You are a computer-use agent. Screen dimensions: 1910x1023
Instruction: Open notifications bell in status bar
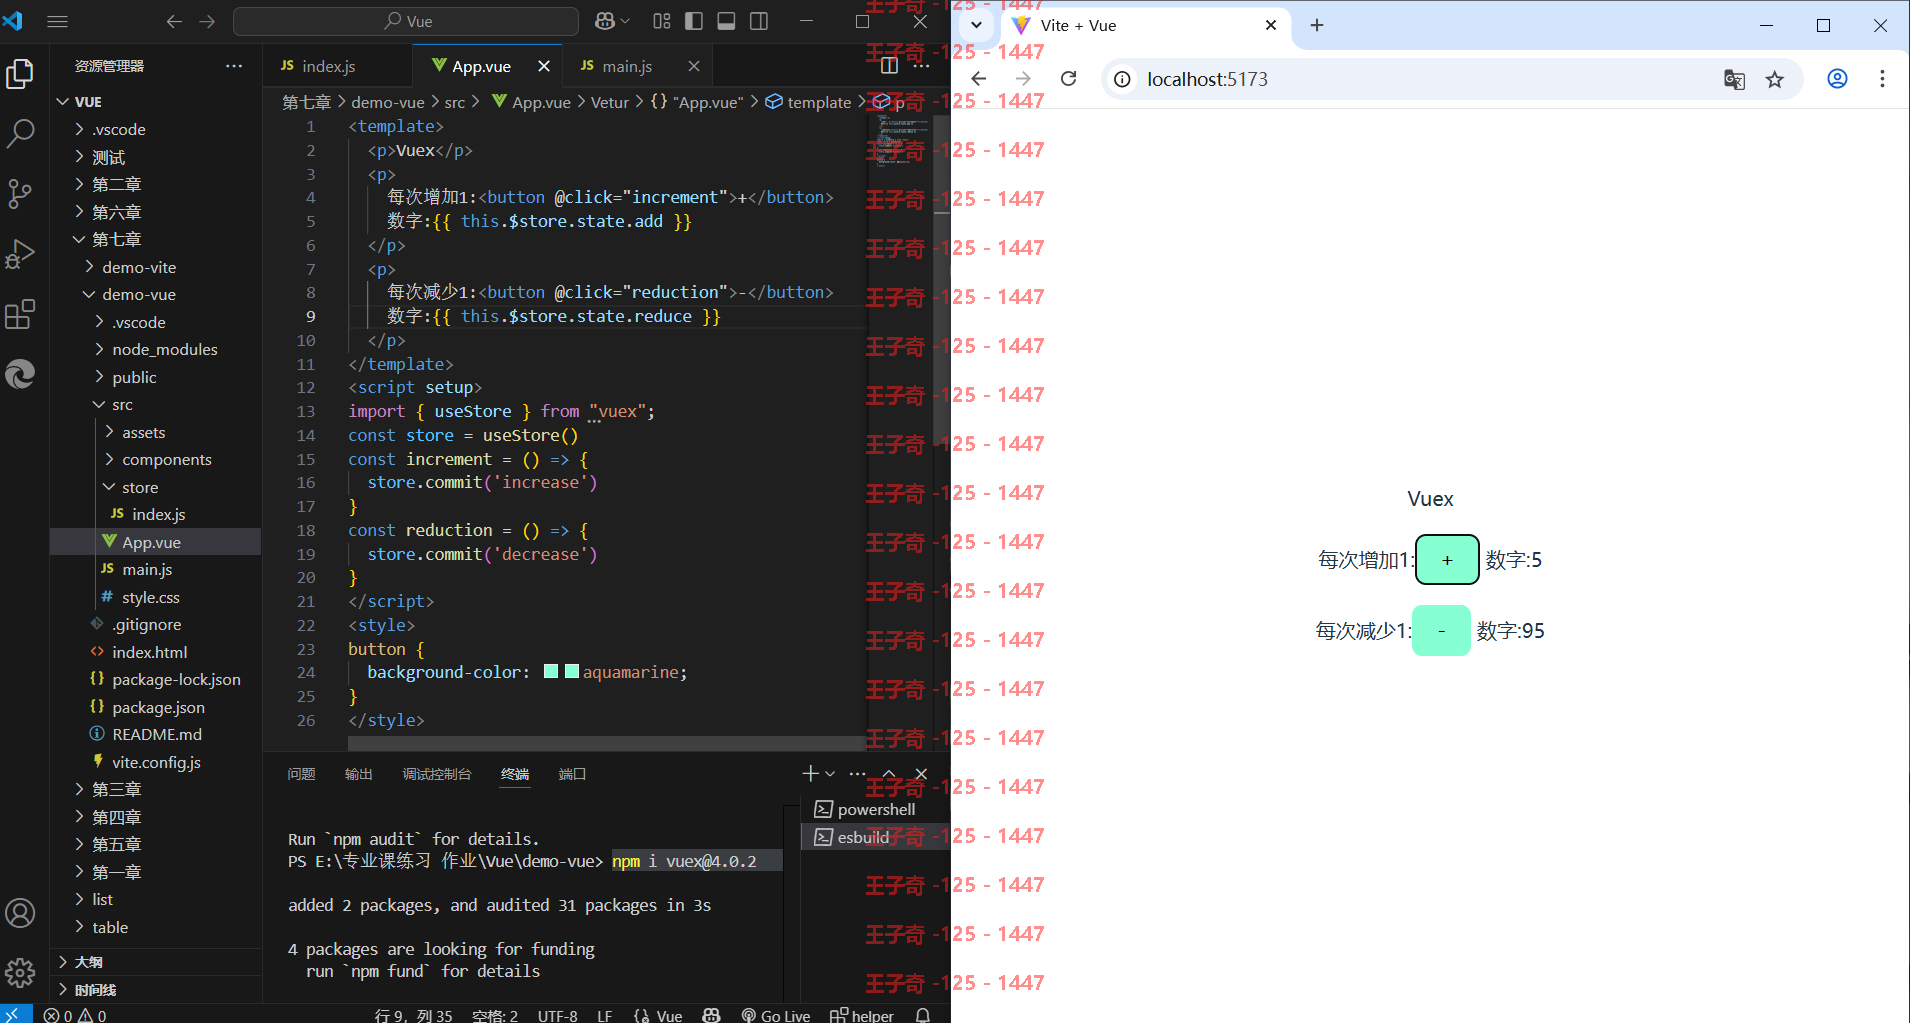click(x=923, y=1015)
